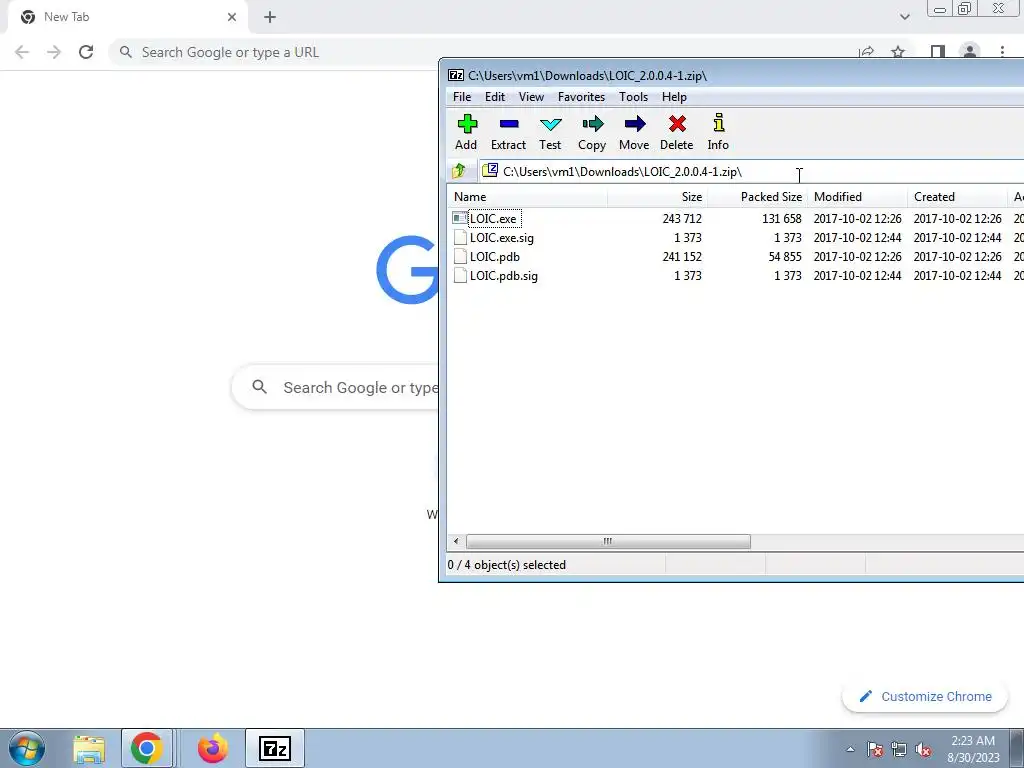Click the LOIC.pdb.sig file icon

tap(460, 276)
